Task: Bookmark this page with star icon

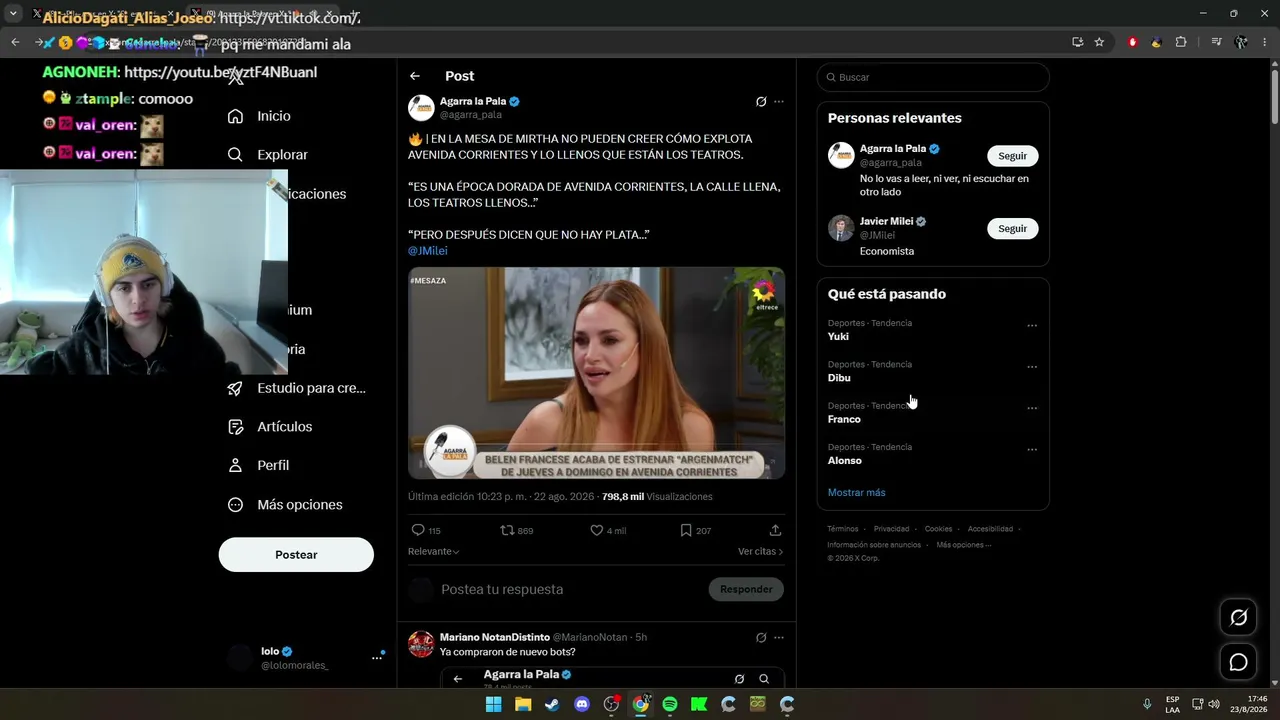Action: (1099, 42)
